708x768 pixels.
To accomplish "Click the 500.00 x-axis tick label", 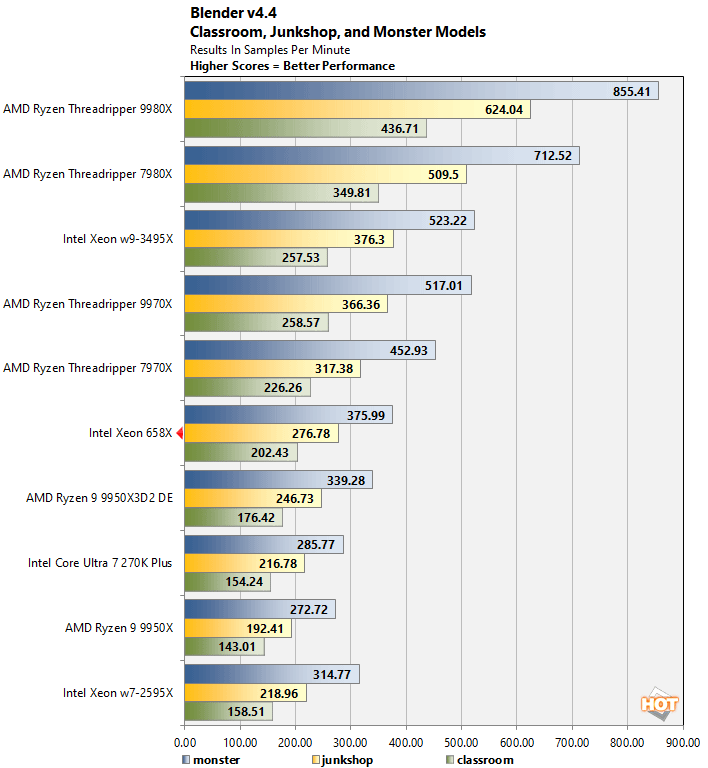I will coord(461,743).
